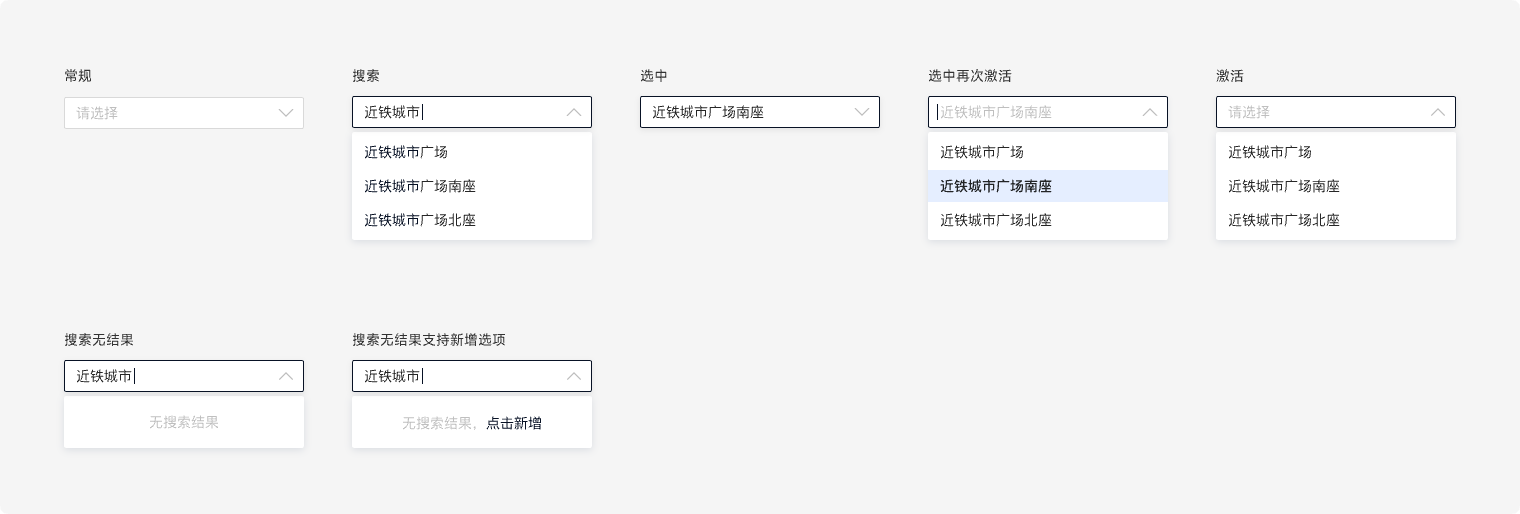Click the 点击新增 link
The image size is (1520, 514).
click(x=514, y=424)
